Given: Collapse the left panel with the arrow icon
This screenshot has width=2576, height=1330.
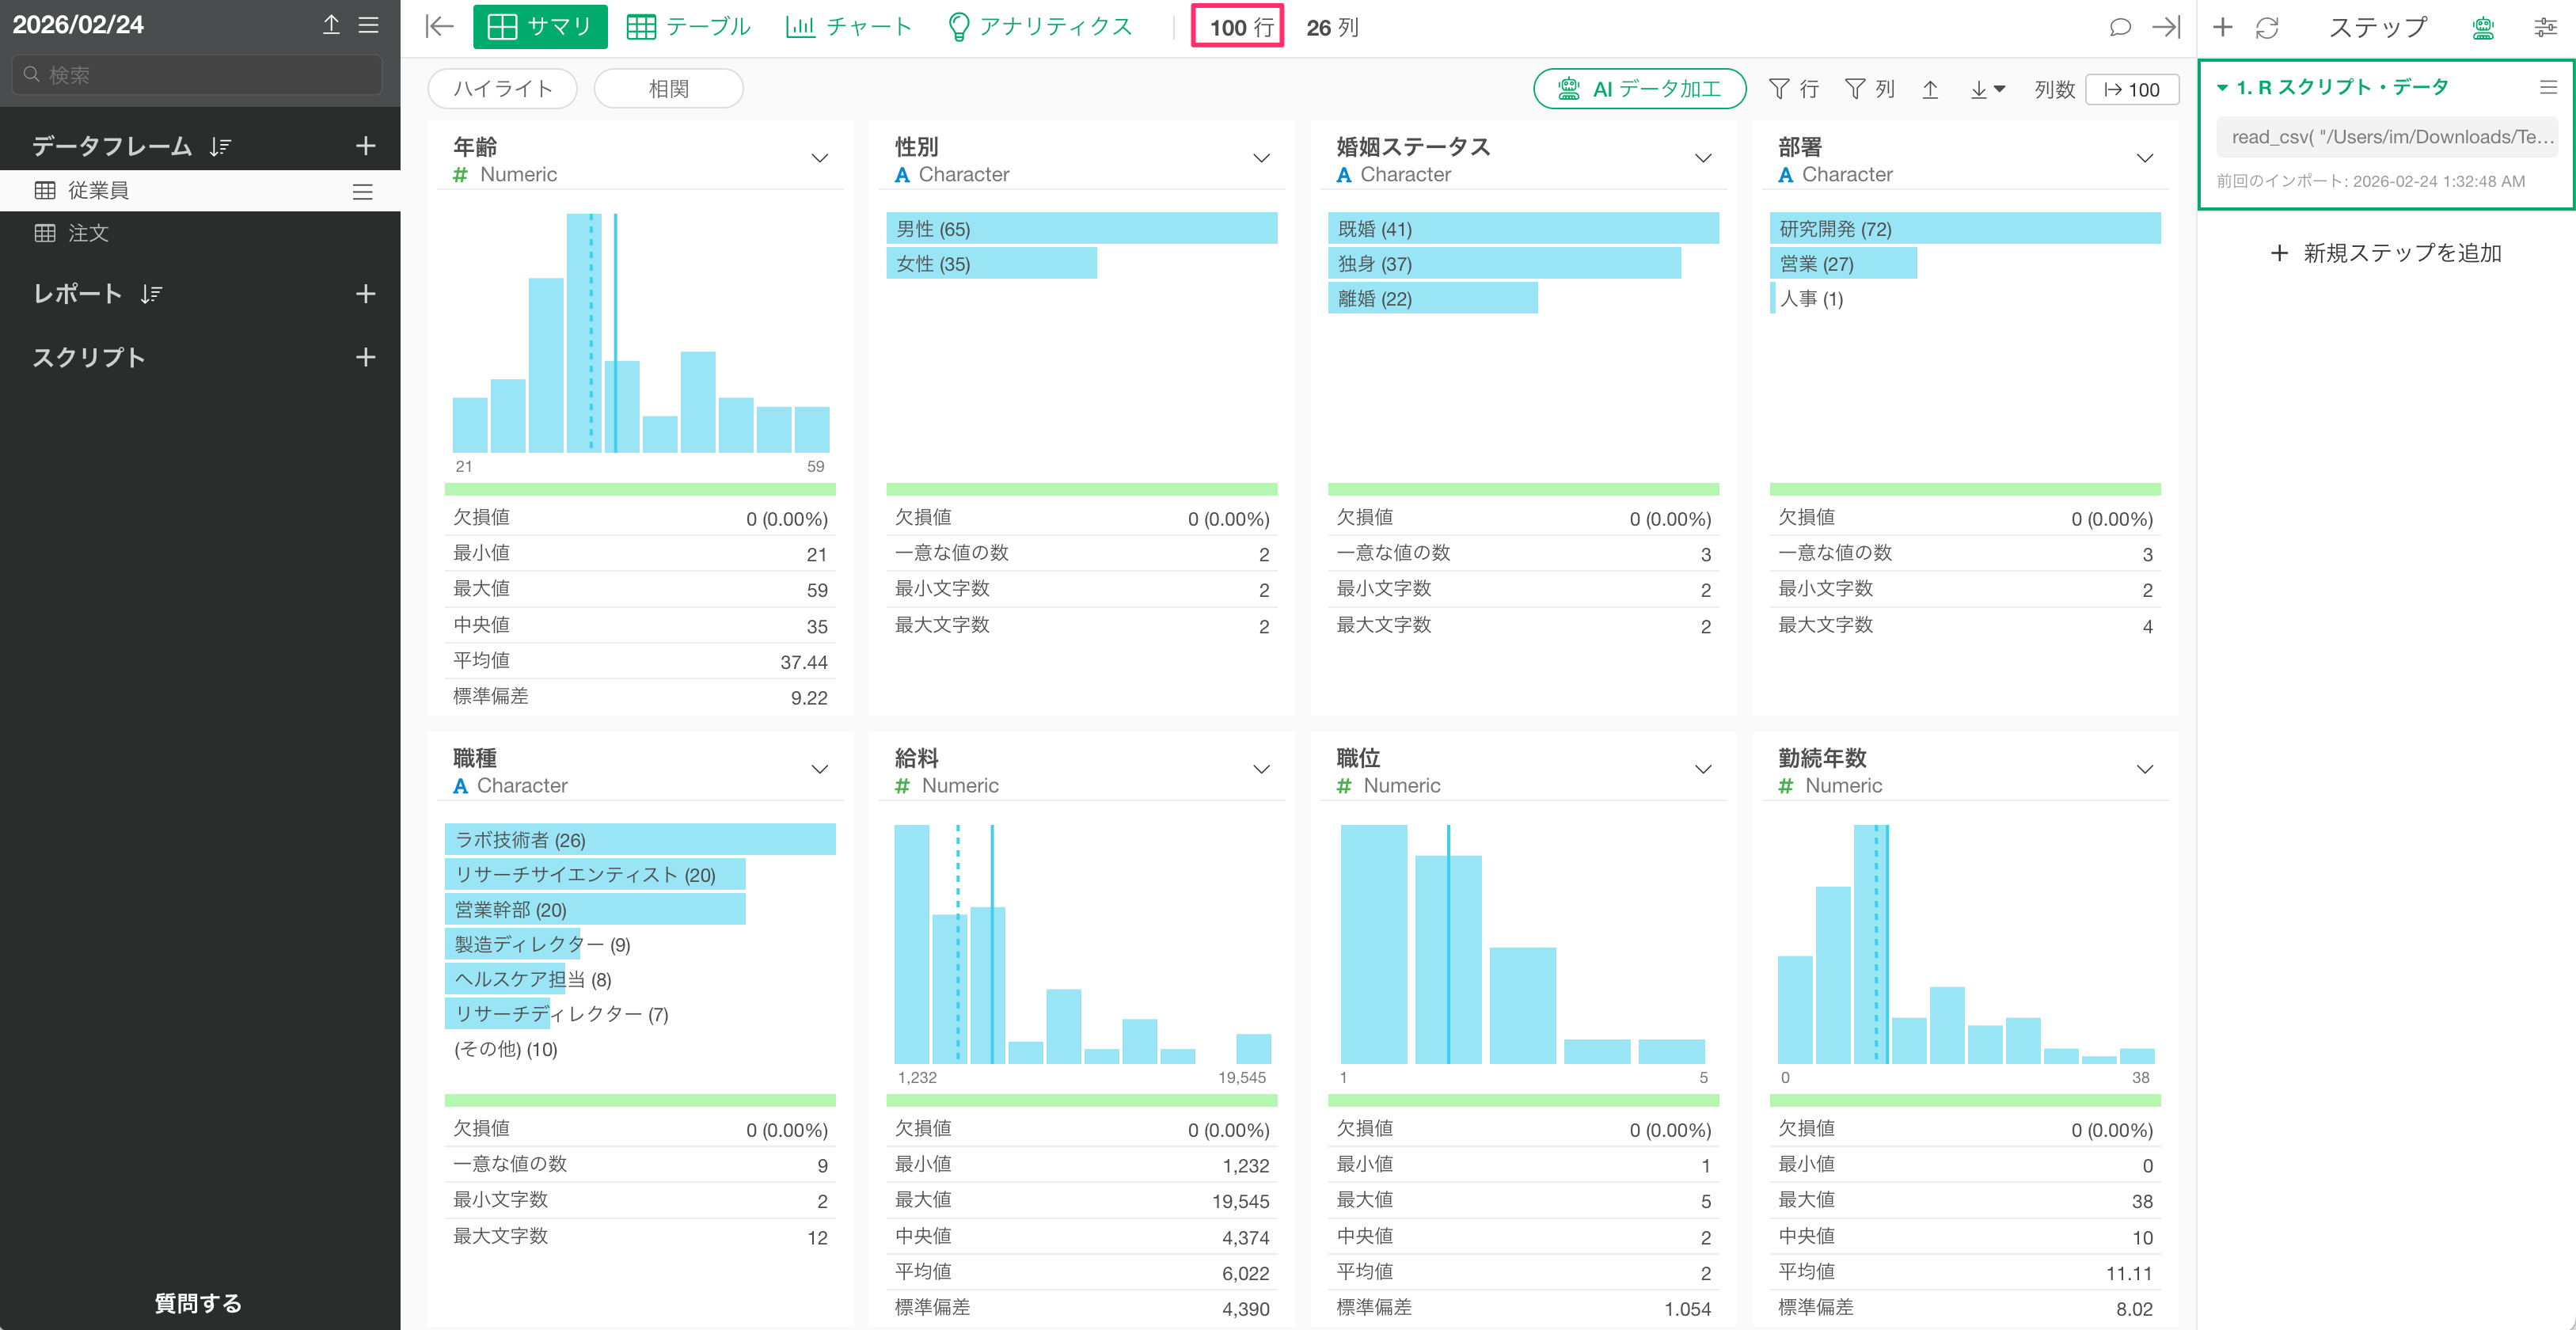Looking at the screenshot, I should pyautogui.click(x=439, y=27).
